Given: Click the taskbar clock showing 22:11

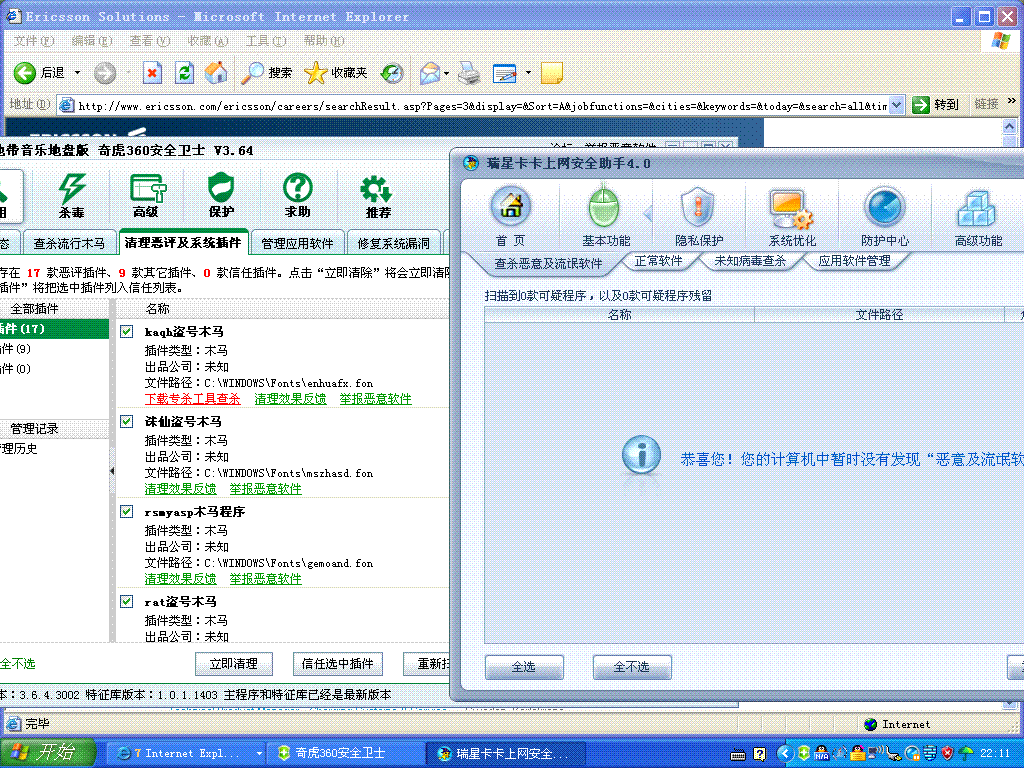Looking at the screenshot, I should pos(995,754).
